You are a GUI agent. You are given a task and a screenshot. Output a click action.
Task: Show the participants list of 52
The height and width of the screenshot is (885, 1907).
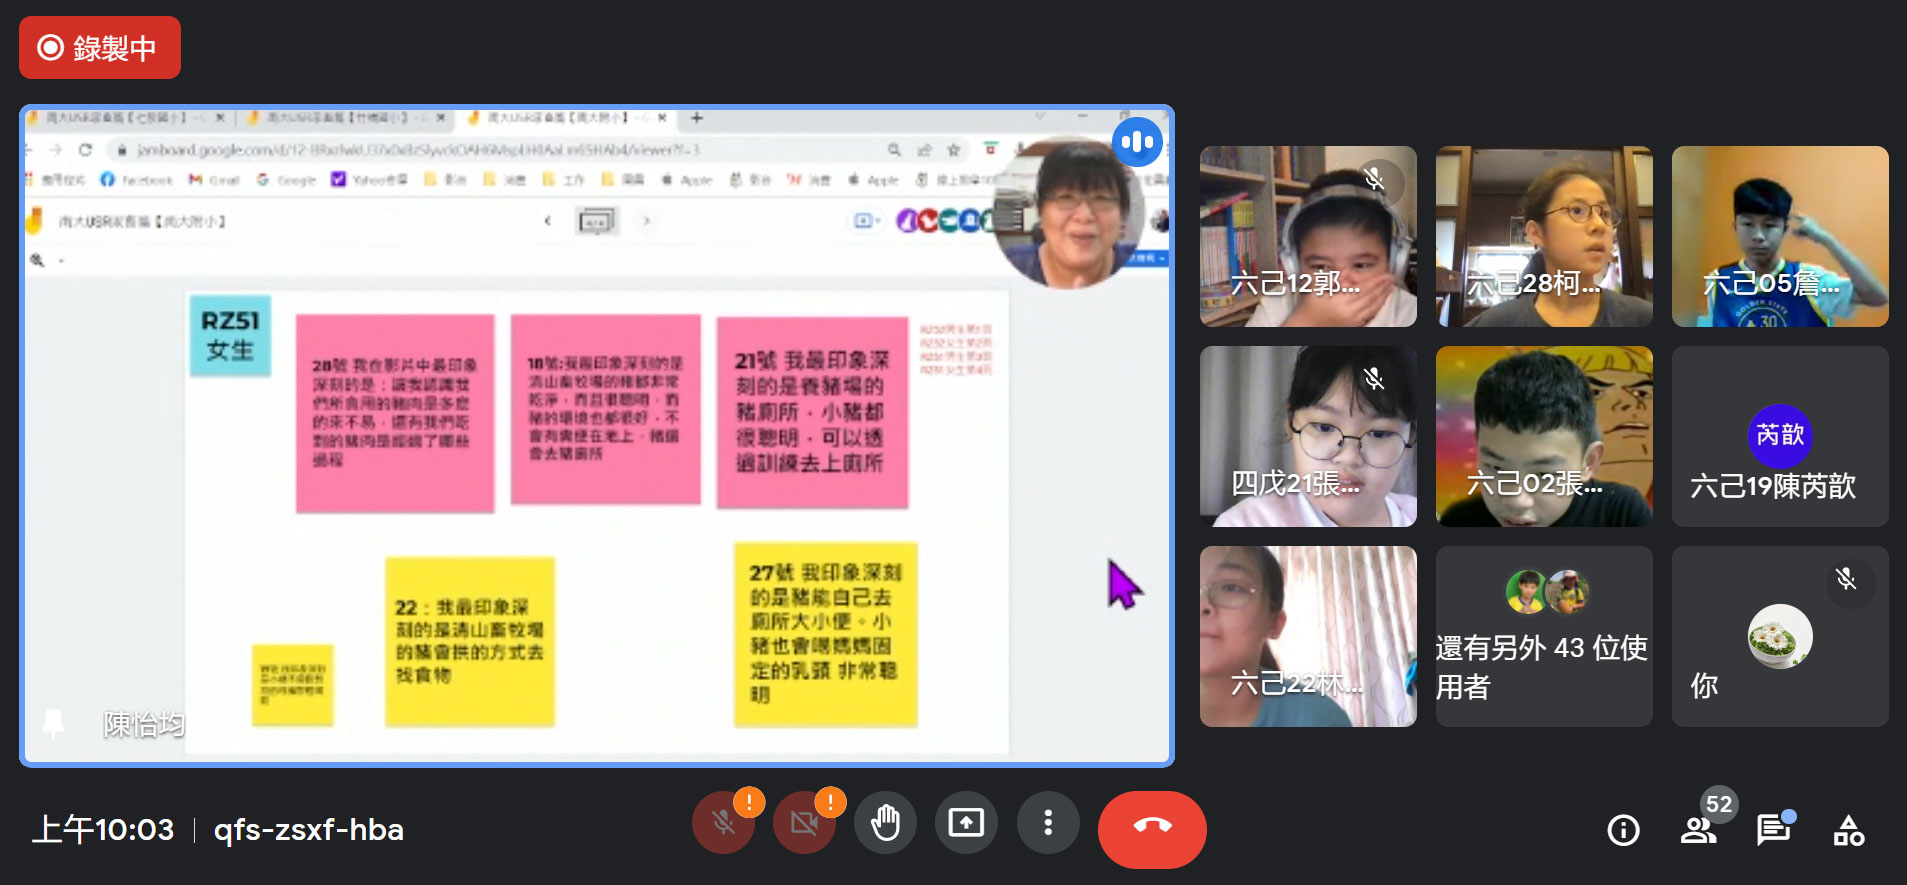coord(1698,830)
